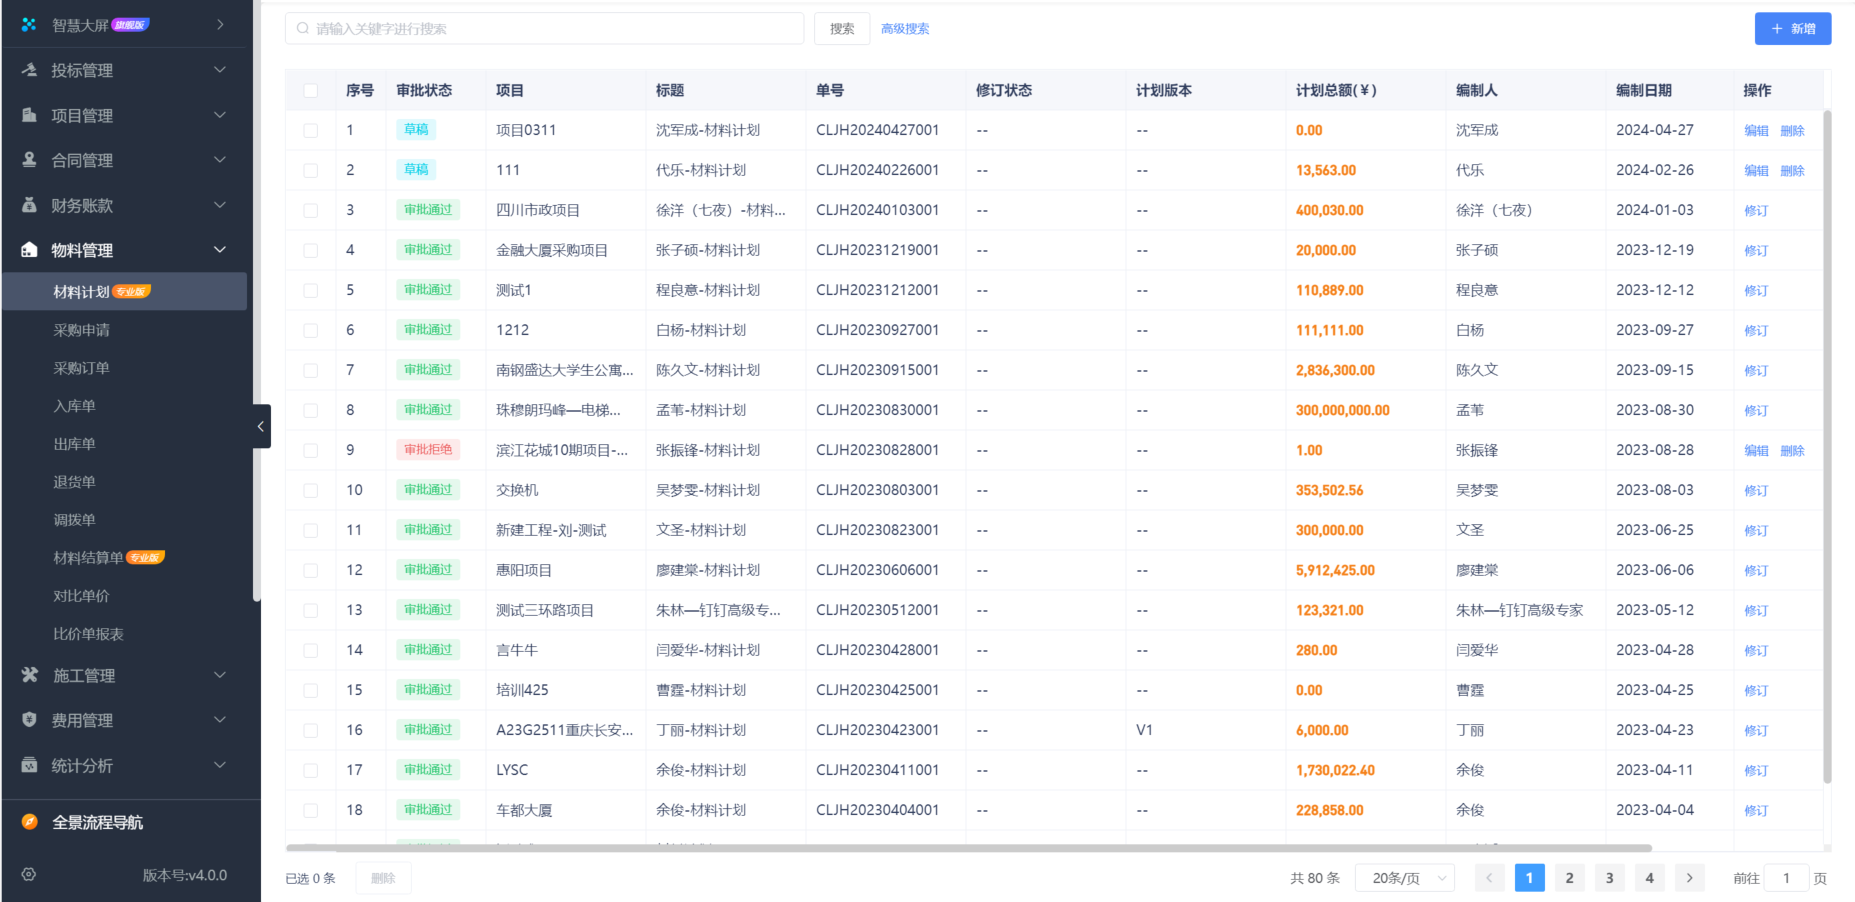Select the checkbox on the 审批拒绝 row
The image size is (1855, 902).
(x=311, y=450)
